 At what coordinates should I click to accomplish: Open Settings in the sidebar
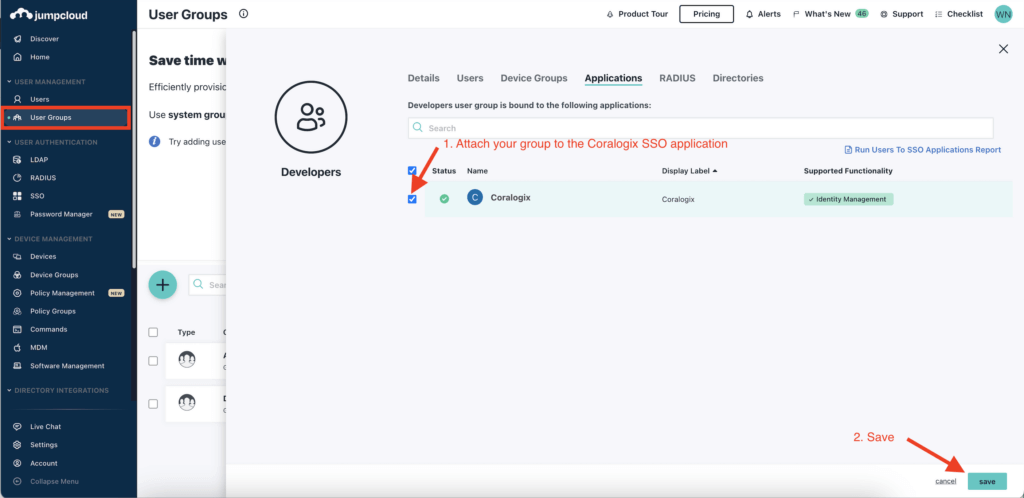(x=43, y=444)
